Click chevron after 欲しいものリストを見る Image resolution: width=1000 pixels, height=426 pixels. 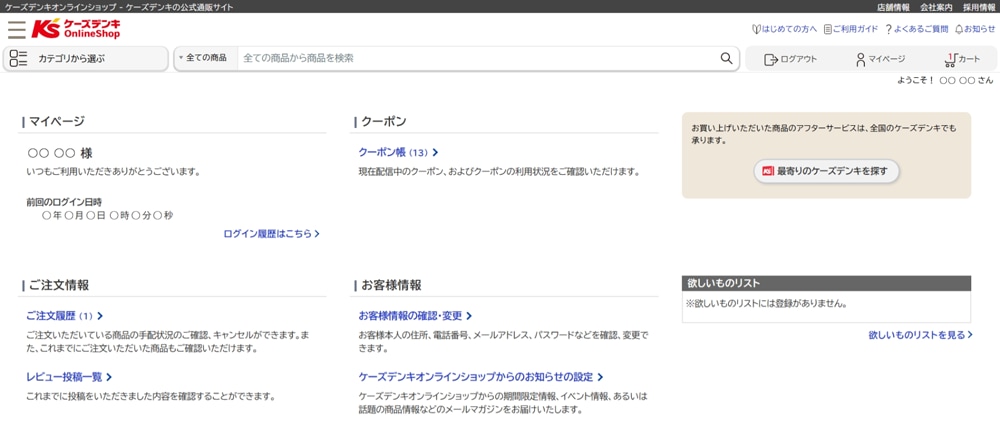(x=970, y=335)
